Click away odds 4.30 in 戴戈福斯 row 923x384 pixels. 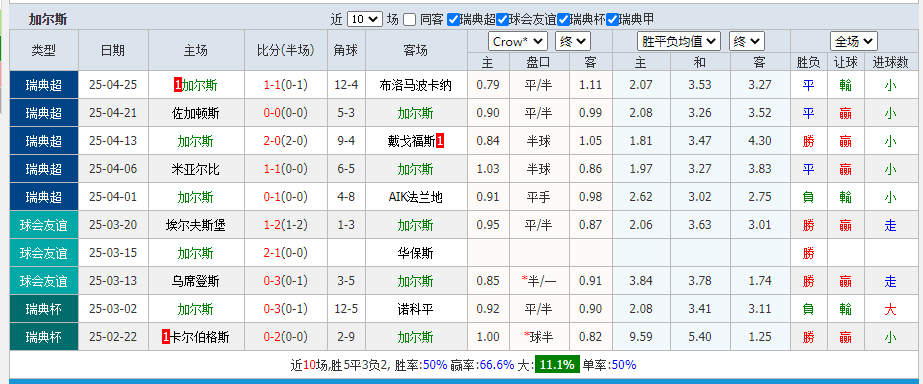pyautogui.click(x=759, y=141)
